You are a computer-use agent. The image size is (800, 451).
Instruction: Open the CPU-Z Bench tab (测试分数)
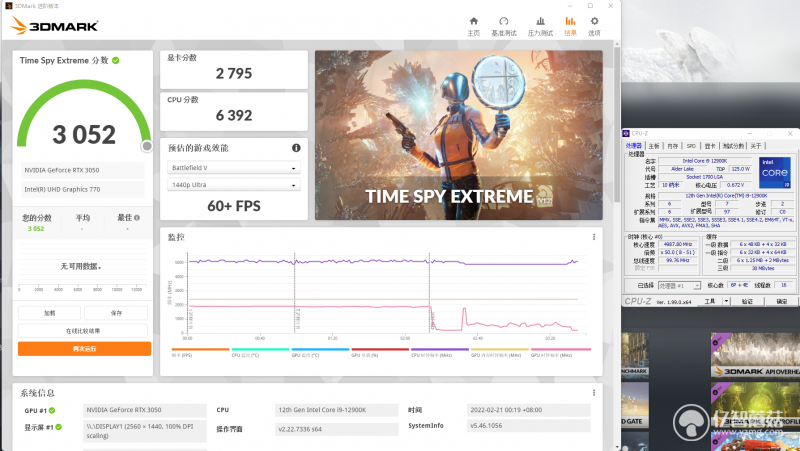(x=733, y=146)
